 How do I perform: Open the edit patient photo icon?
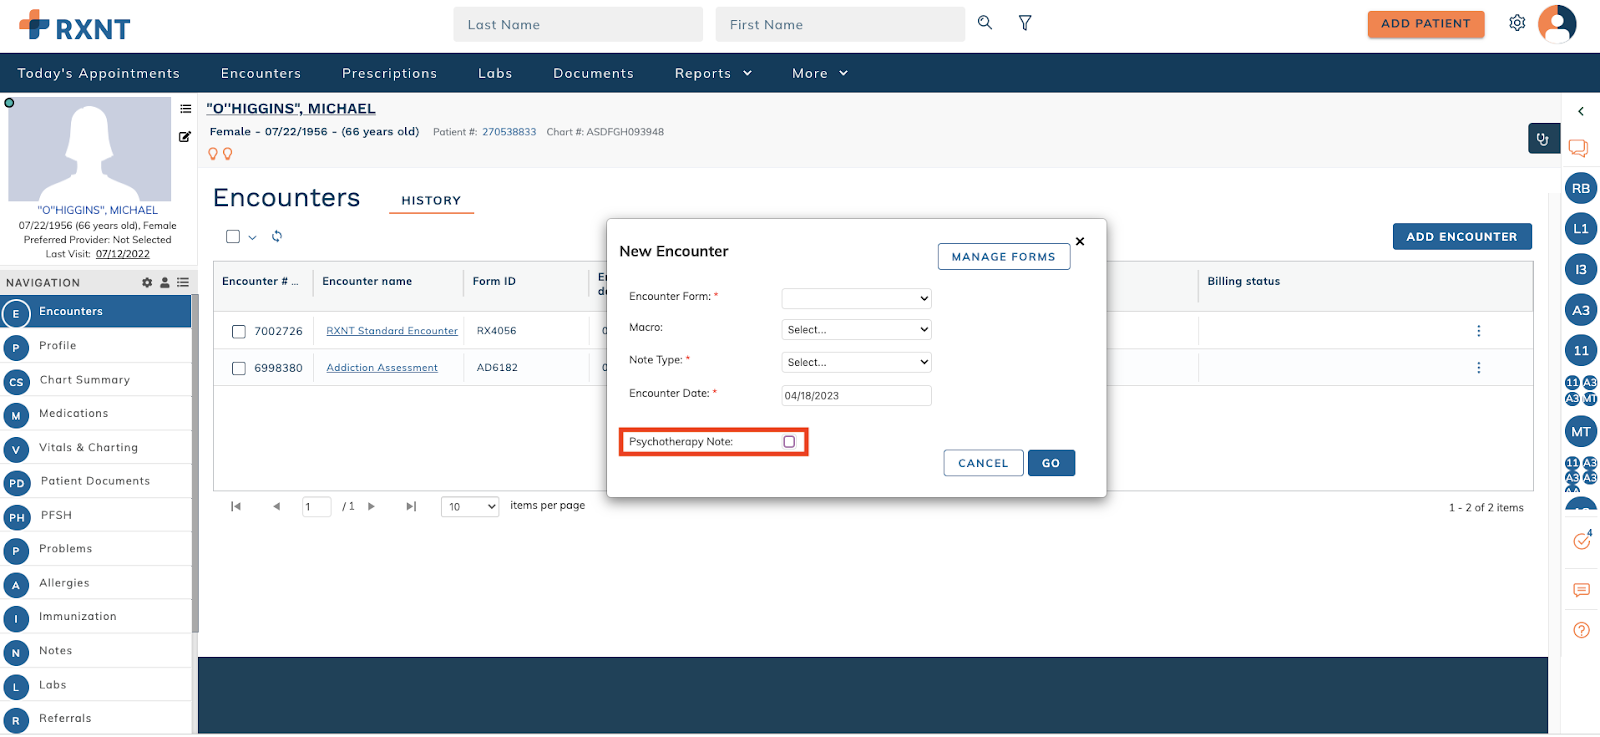click(x=185, y=137)
